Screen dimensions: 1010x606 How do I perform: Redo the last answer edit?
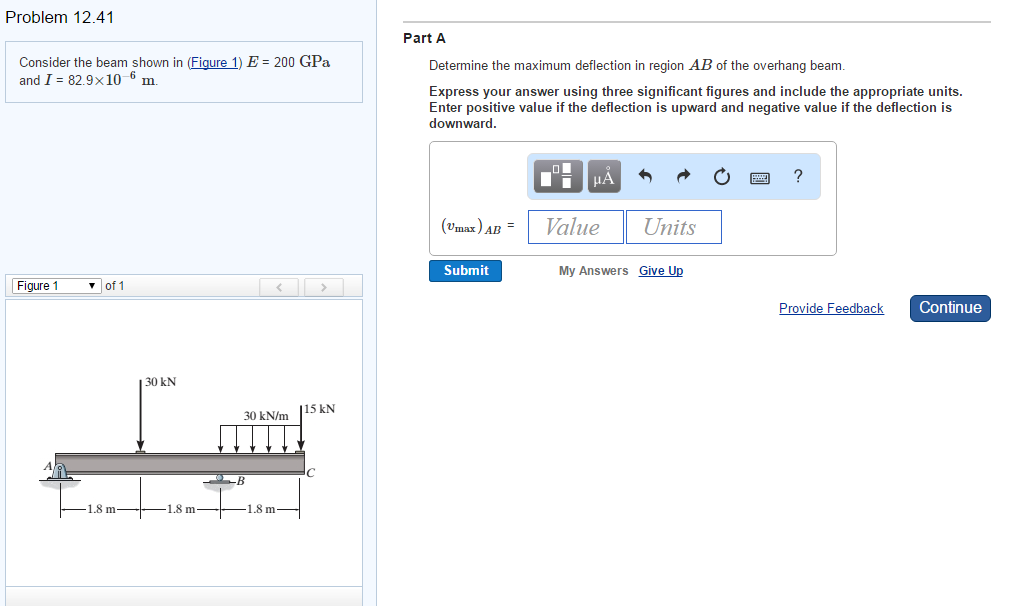click(683, 176)
